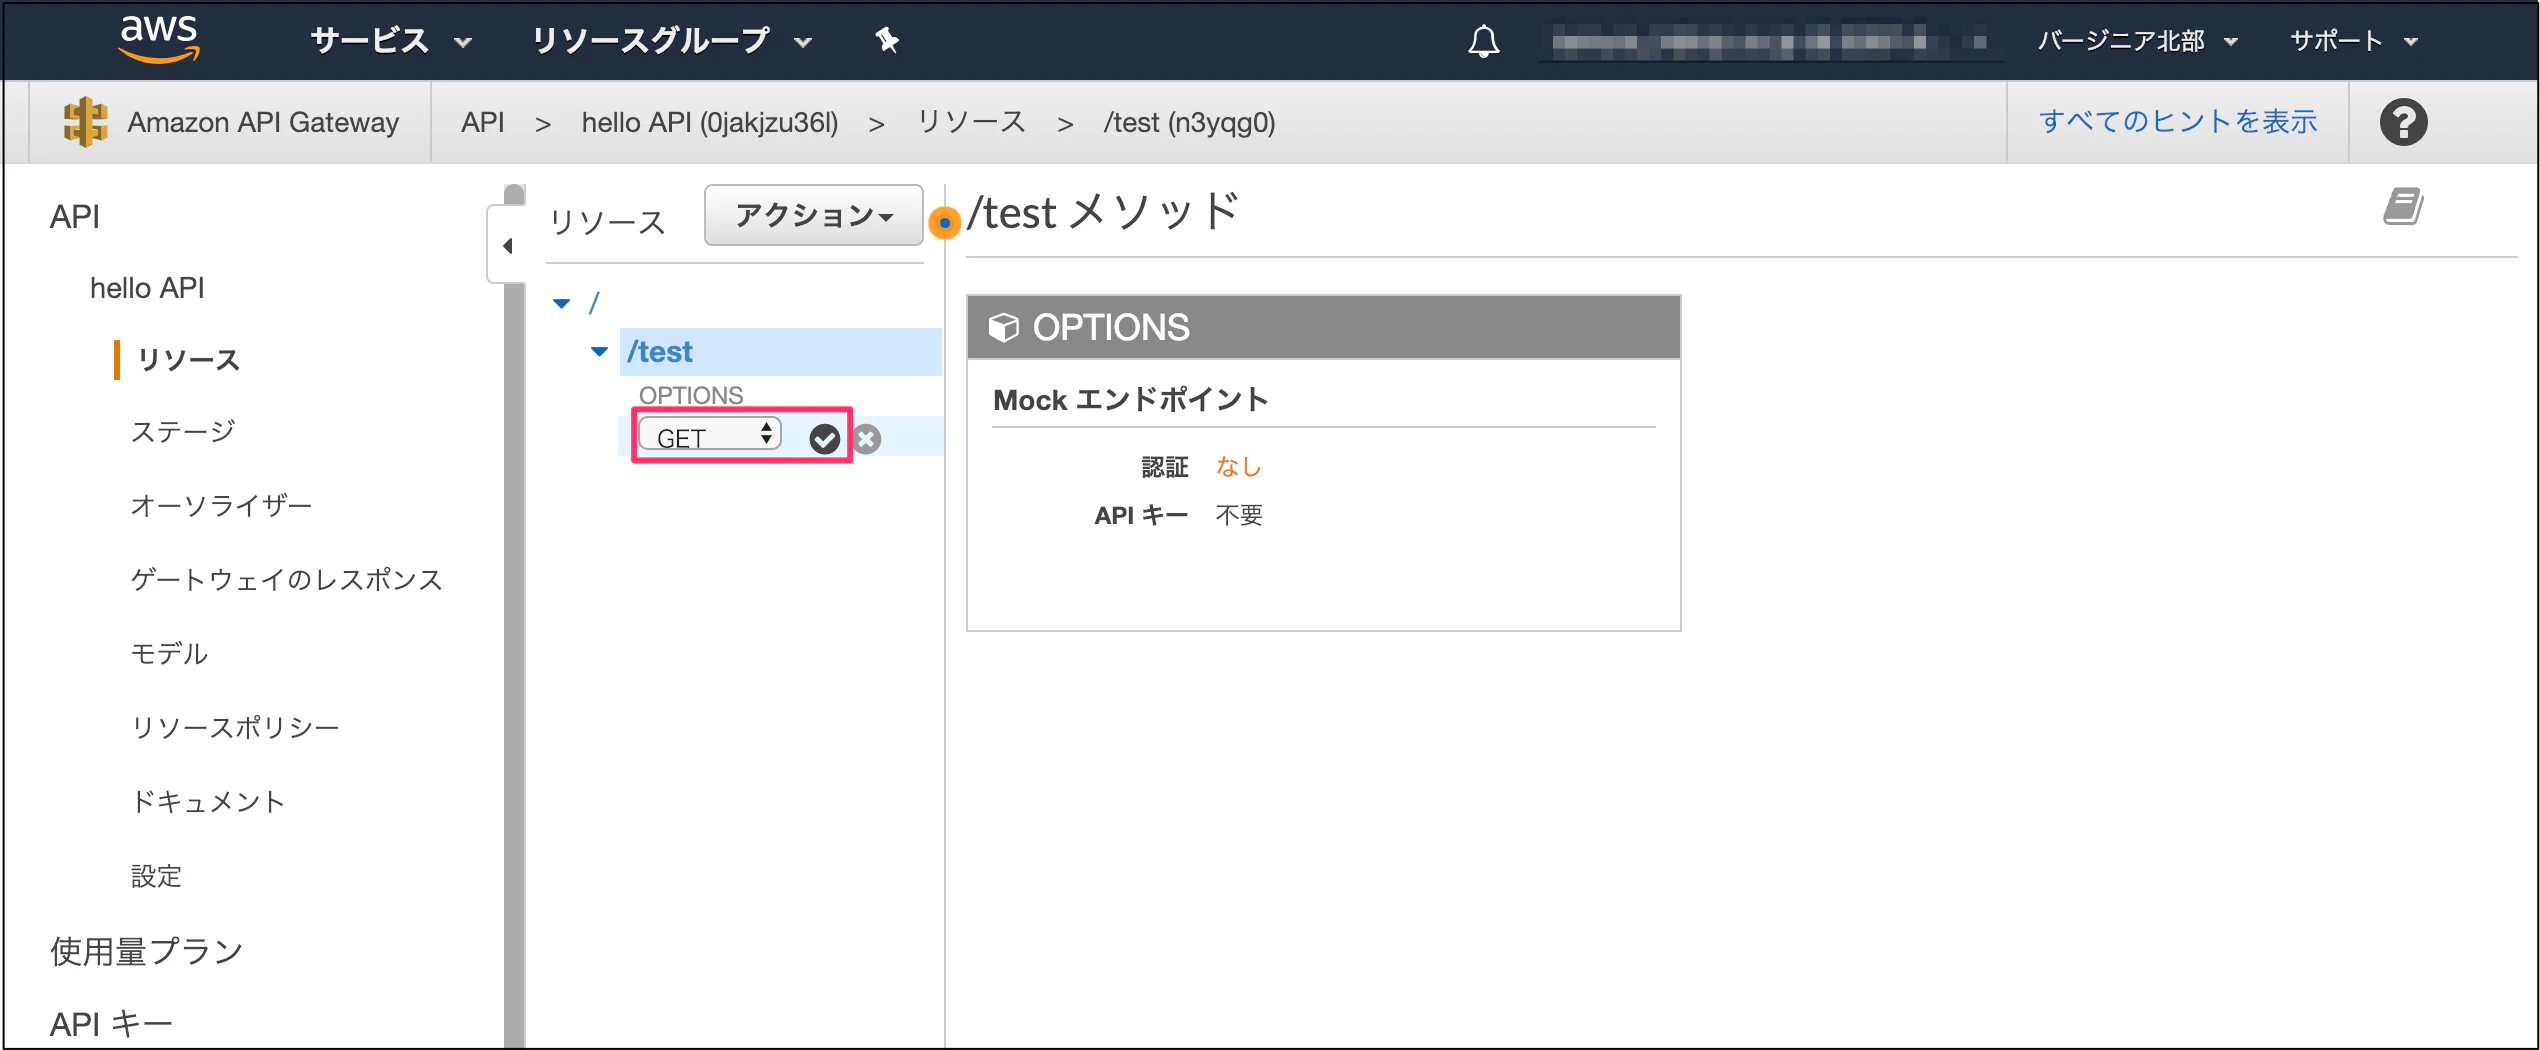Open 使用量プラン in the sidebar
Viewport: 2540px width, 1050px height.
click(146, 951)
